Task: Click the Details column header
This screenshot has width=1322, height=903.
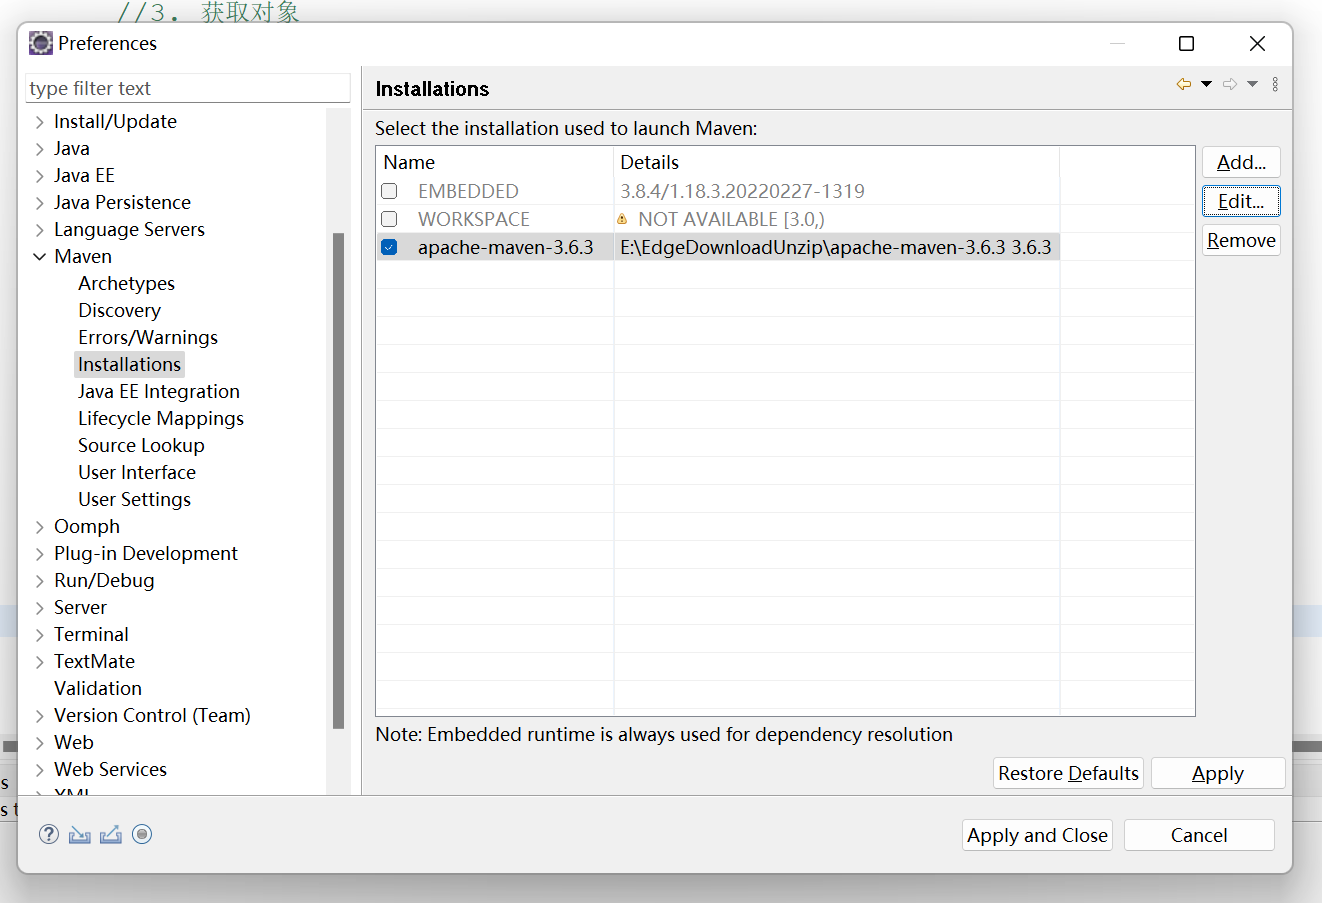Action: pos(837,162)
